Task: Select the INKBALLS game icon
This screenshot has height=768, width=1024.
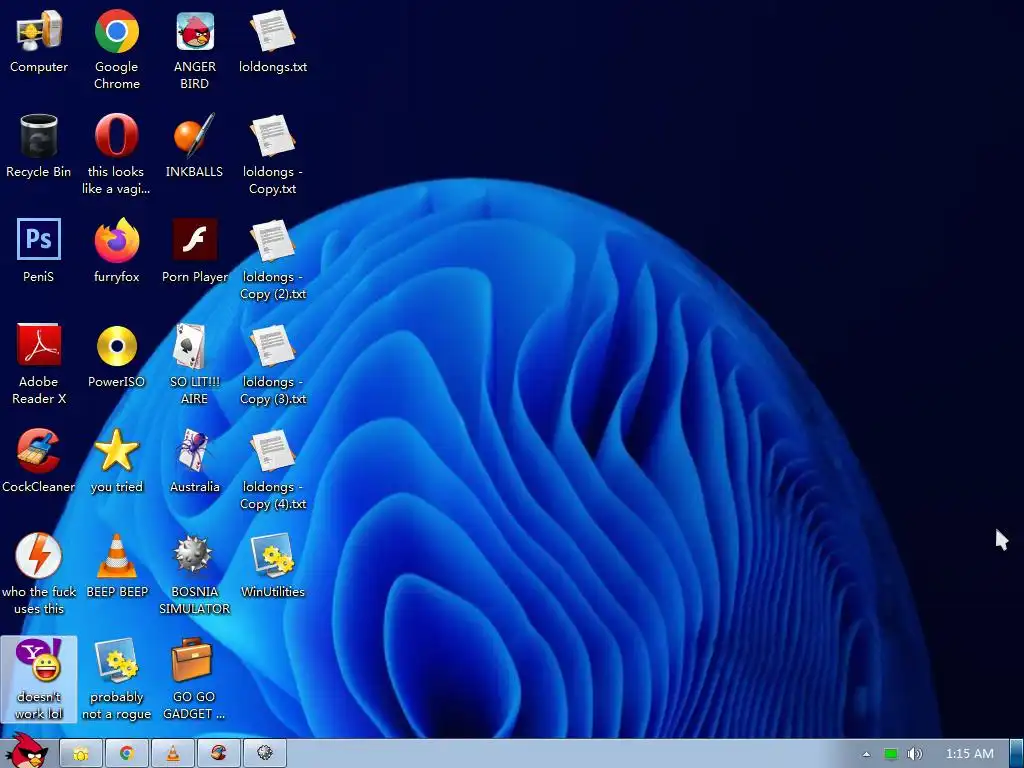Action: click(x=195, y=147)
